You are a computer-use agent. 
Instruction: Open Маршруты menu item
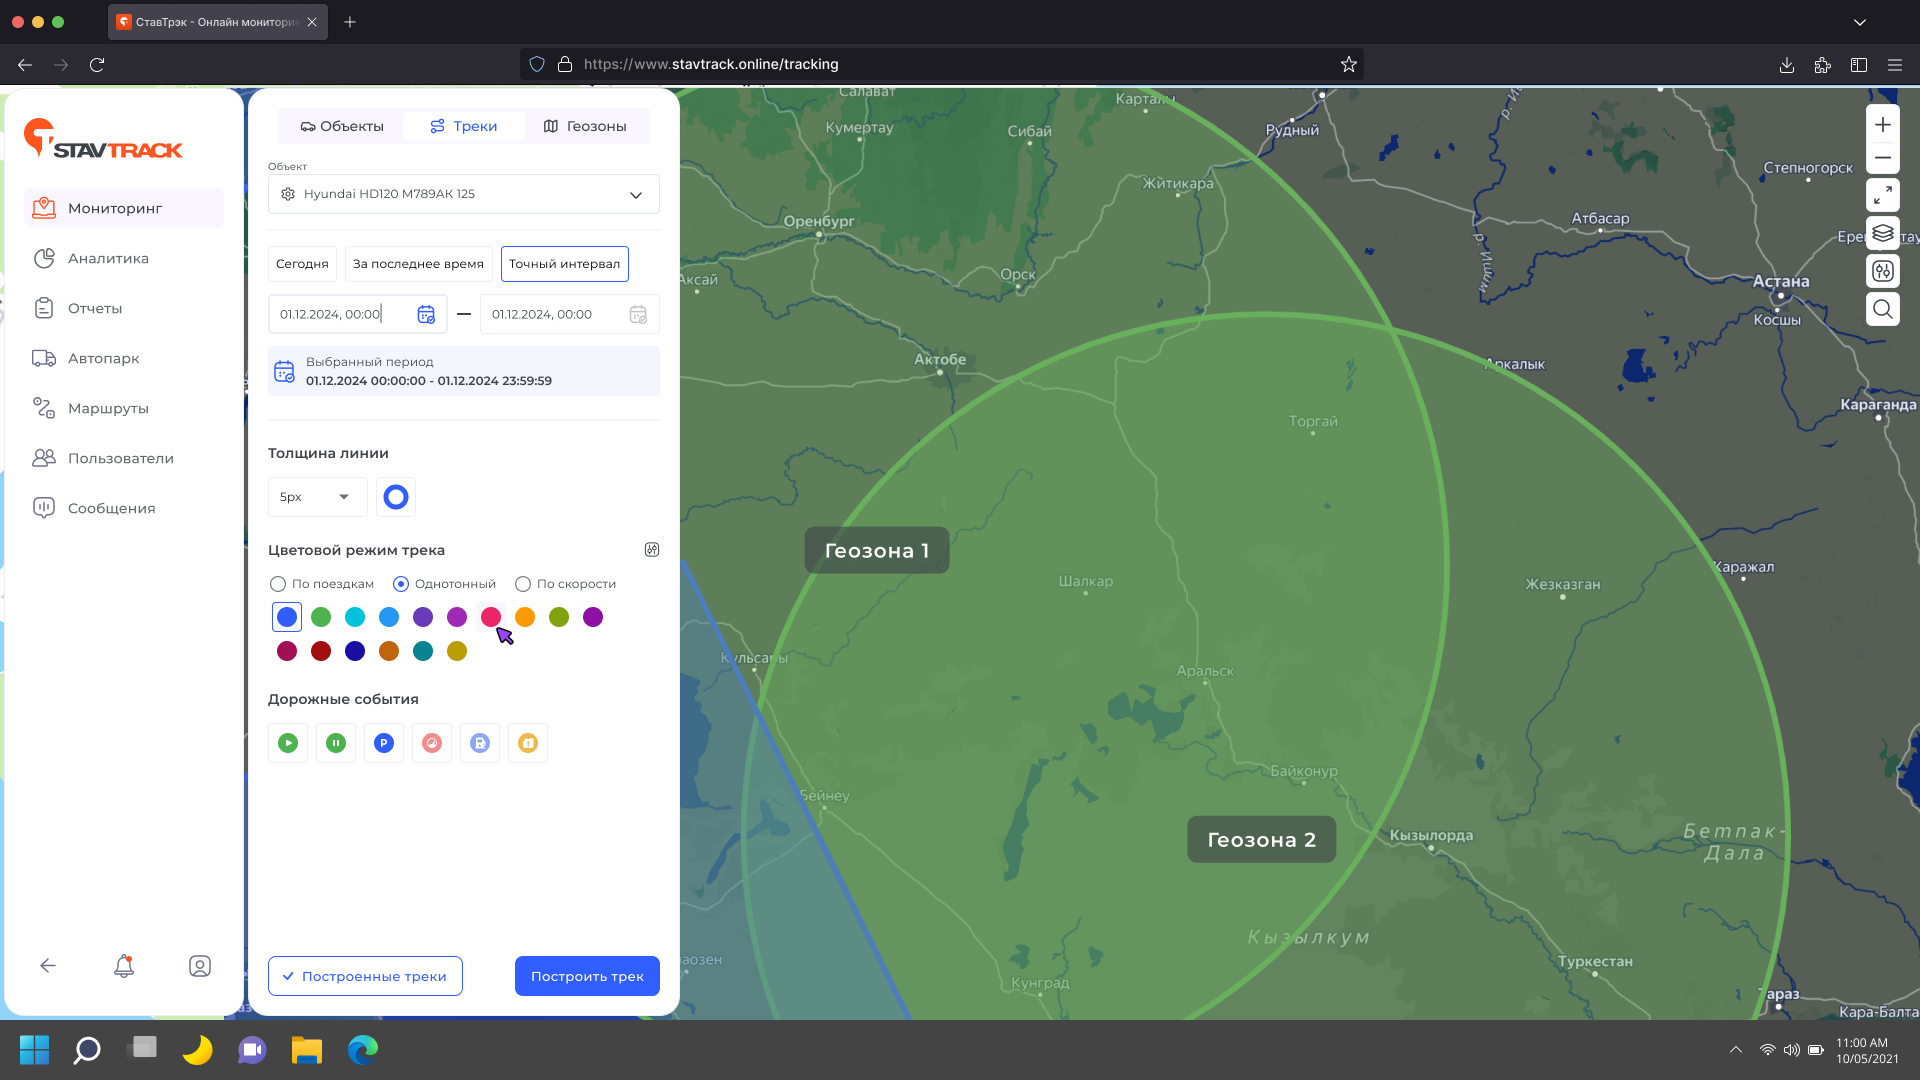[124, 408]
